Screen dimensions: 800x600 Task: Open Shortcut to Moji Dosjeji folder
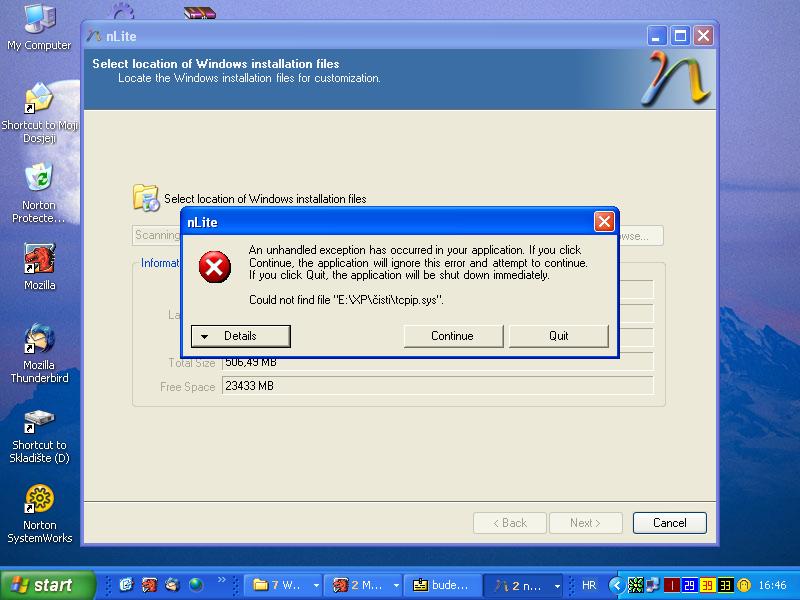(x=39, y=113)
